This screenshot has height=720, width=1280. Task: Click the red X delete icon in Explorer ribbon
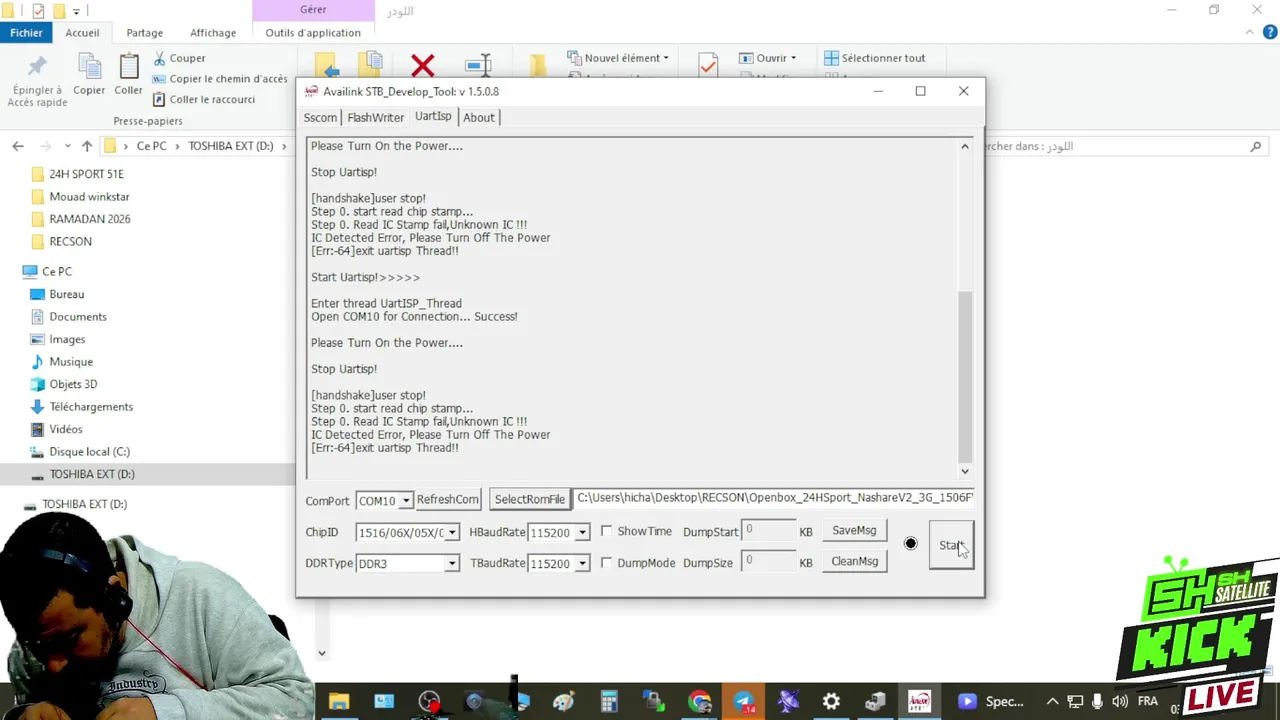pyautogui.click(x=422, y=66)
